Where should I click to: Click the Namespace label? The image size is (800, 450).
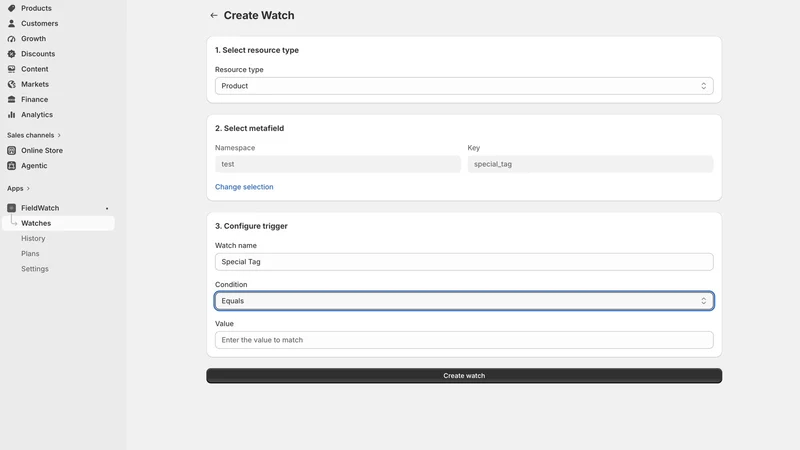click(235, 147)
